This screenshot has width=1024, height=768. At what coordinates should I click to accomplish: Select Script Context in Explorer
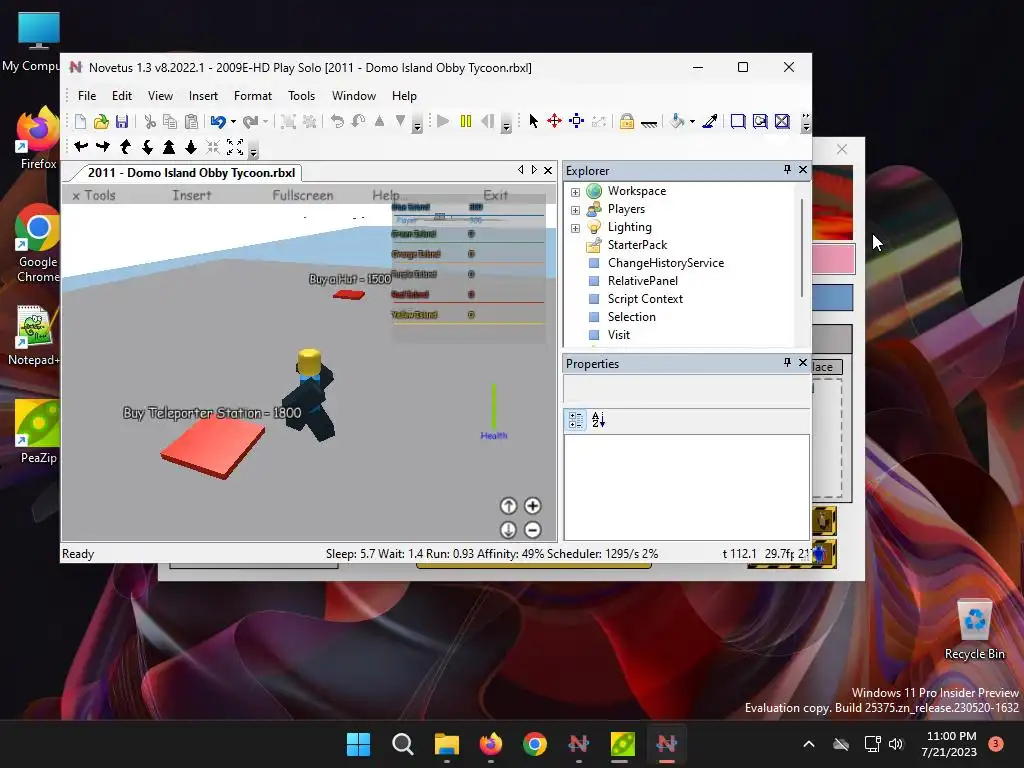point(645,298)
